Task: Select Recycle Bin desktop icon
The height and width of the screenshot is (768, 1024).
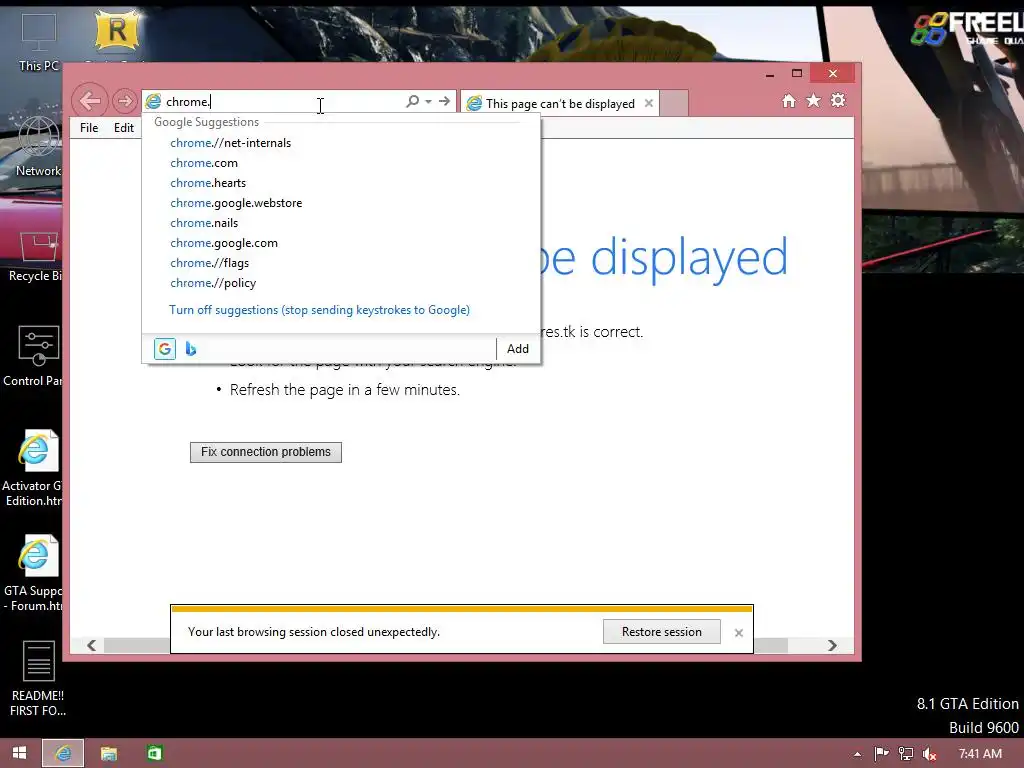Action: (35, 256)
